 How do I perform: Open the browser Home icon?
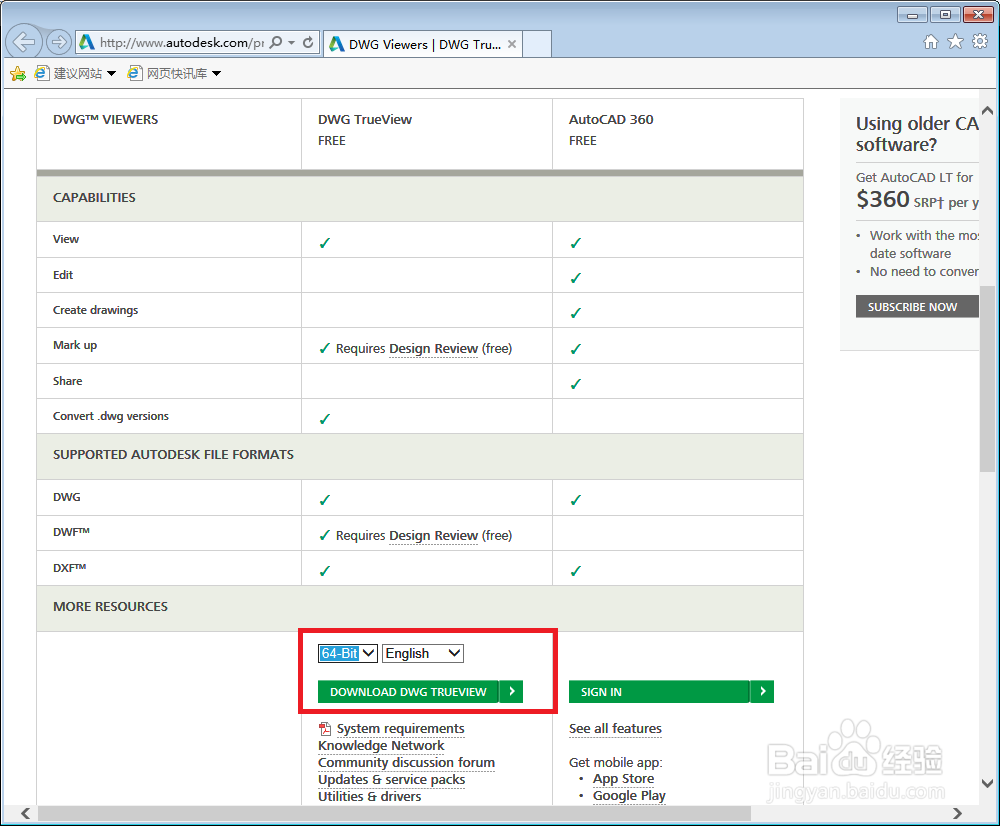[x=930, y=42]
